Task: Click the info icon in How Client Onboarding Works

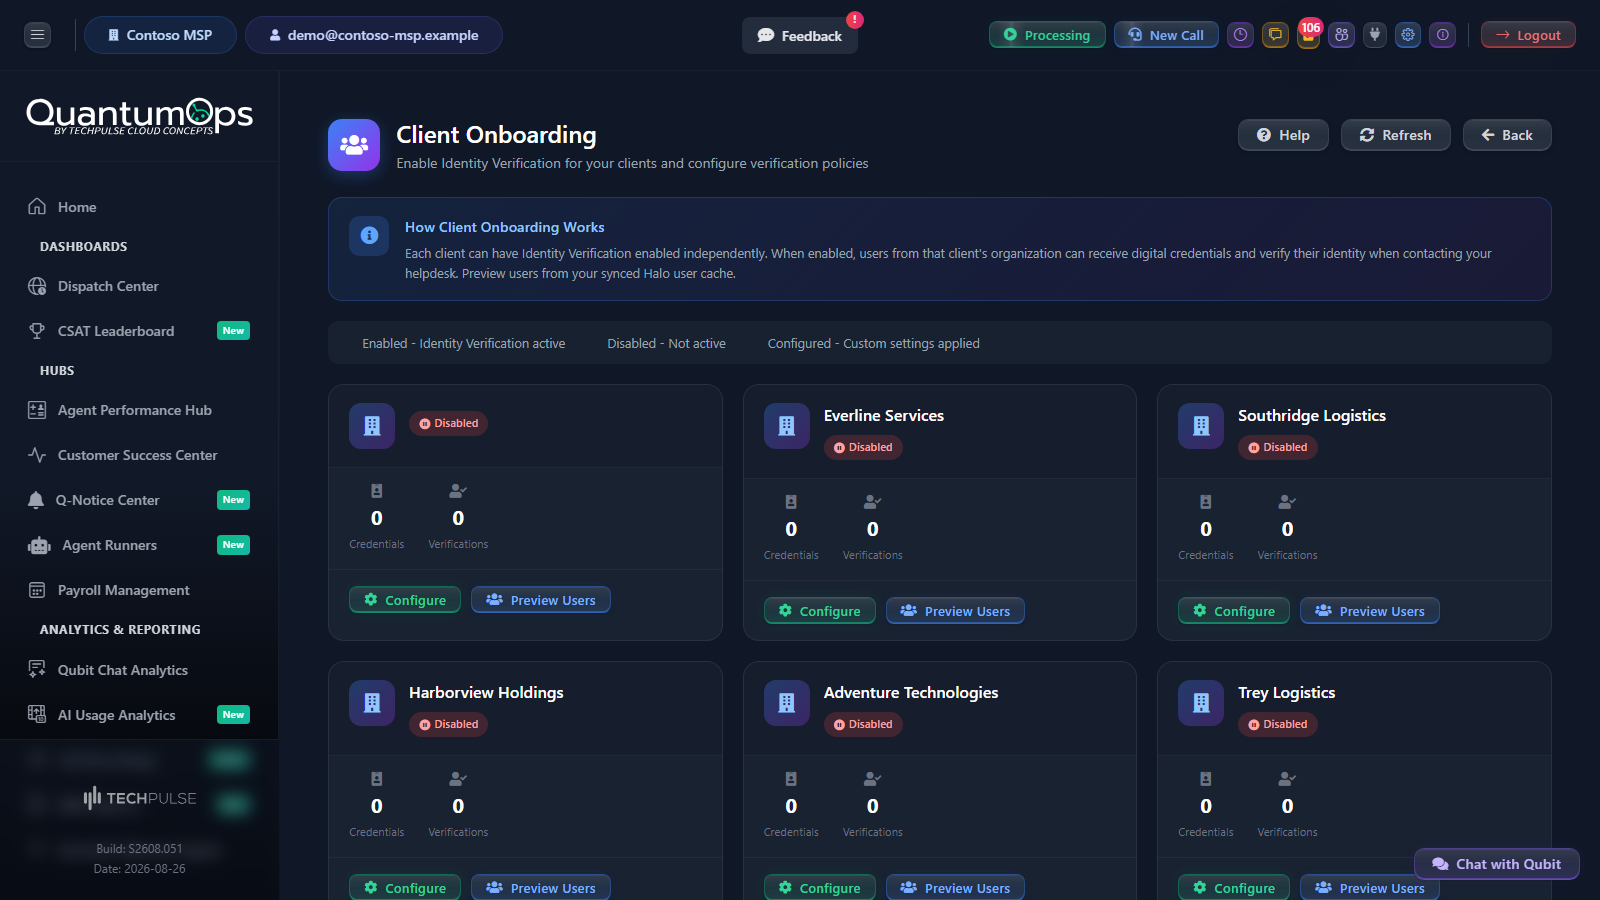Action: coord(369,236)
